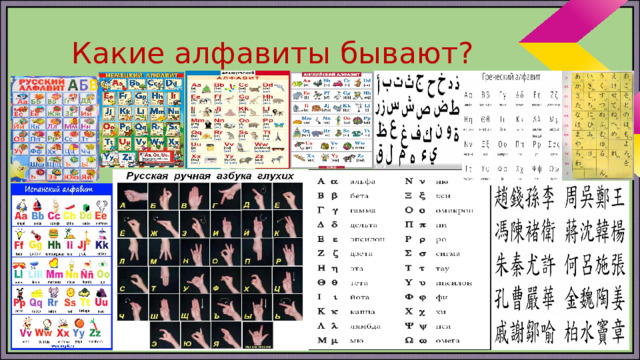The height and width of the screenshot is (360, 640).
Task: Click the hand sign for letter З
Action: point(195,224)
